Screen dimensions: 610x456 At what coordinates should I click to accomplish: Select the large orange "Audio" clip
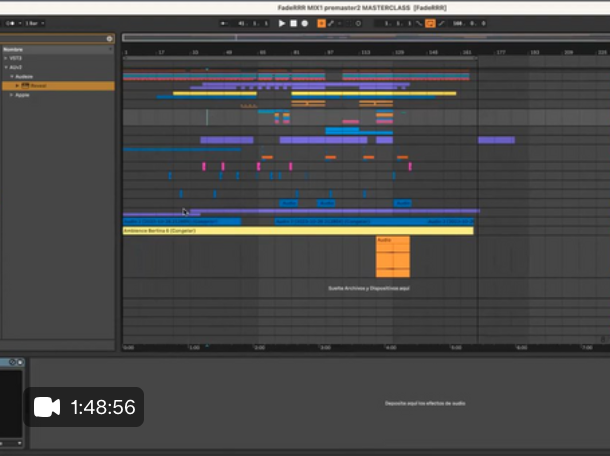pyautogui.click(x=393, y=257)
